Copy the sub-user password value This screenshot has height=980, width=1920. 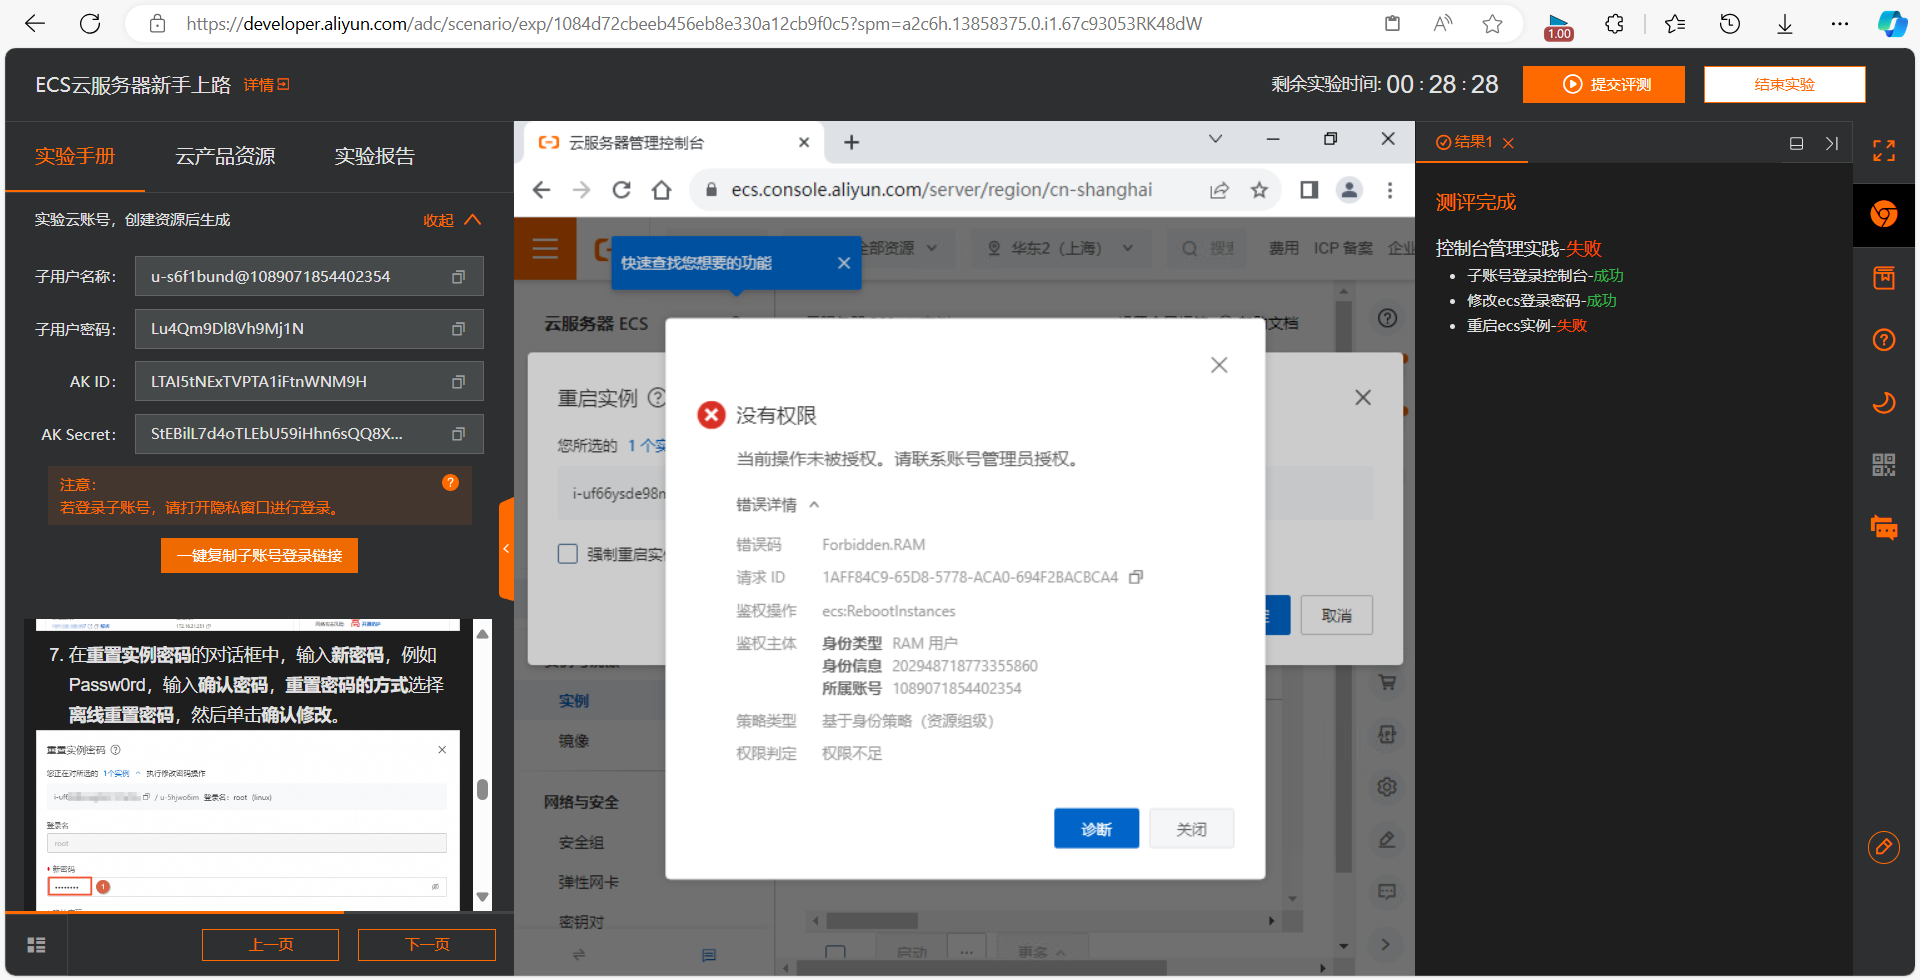[458, 329]
